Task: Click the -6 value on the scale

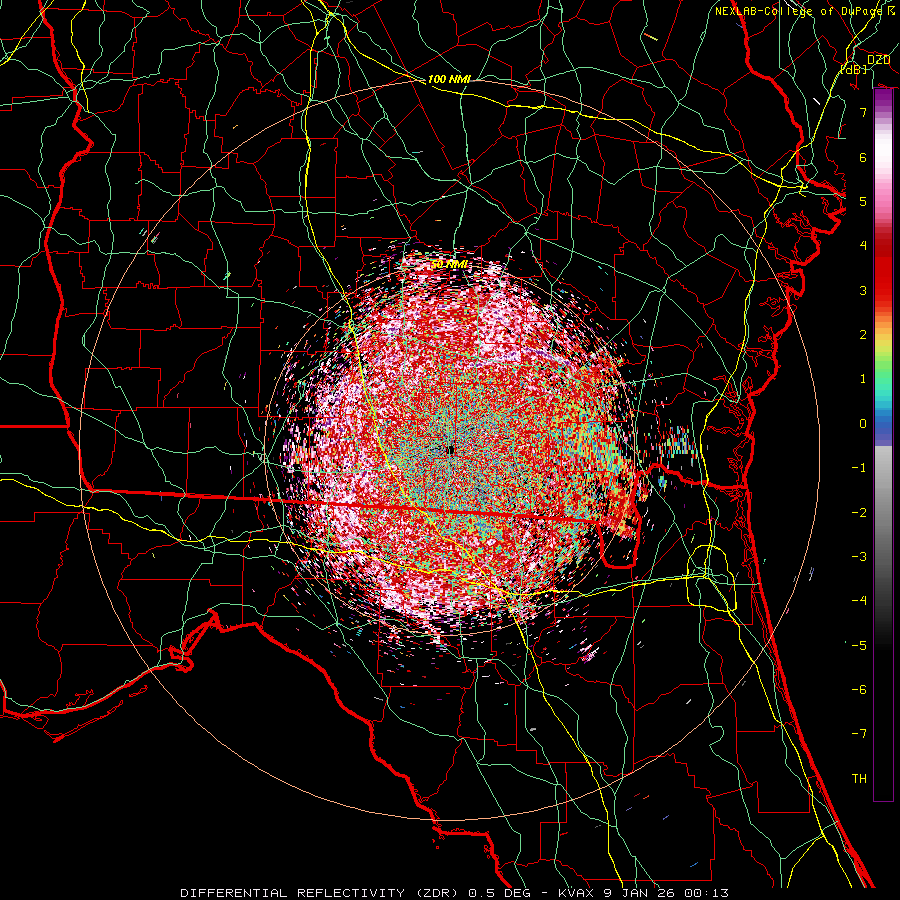Action: point(859,690)
